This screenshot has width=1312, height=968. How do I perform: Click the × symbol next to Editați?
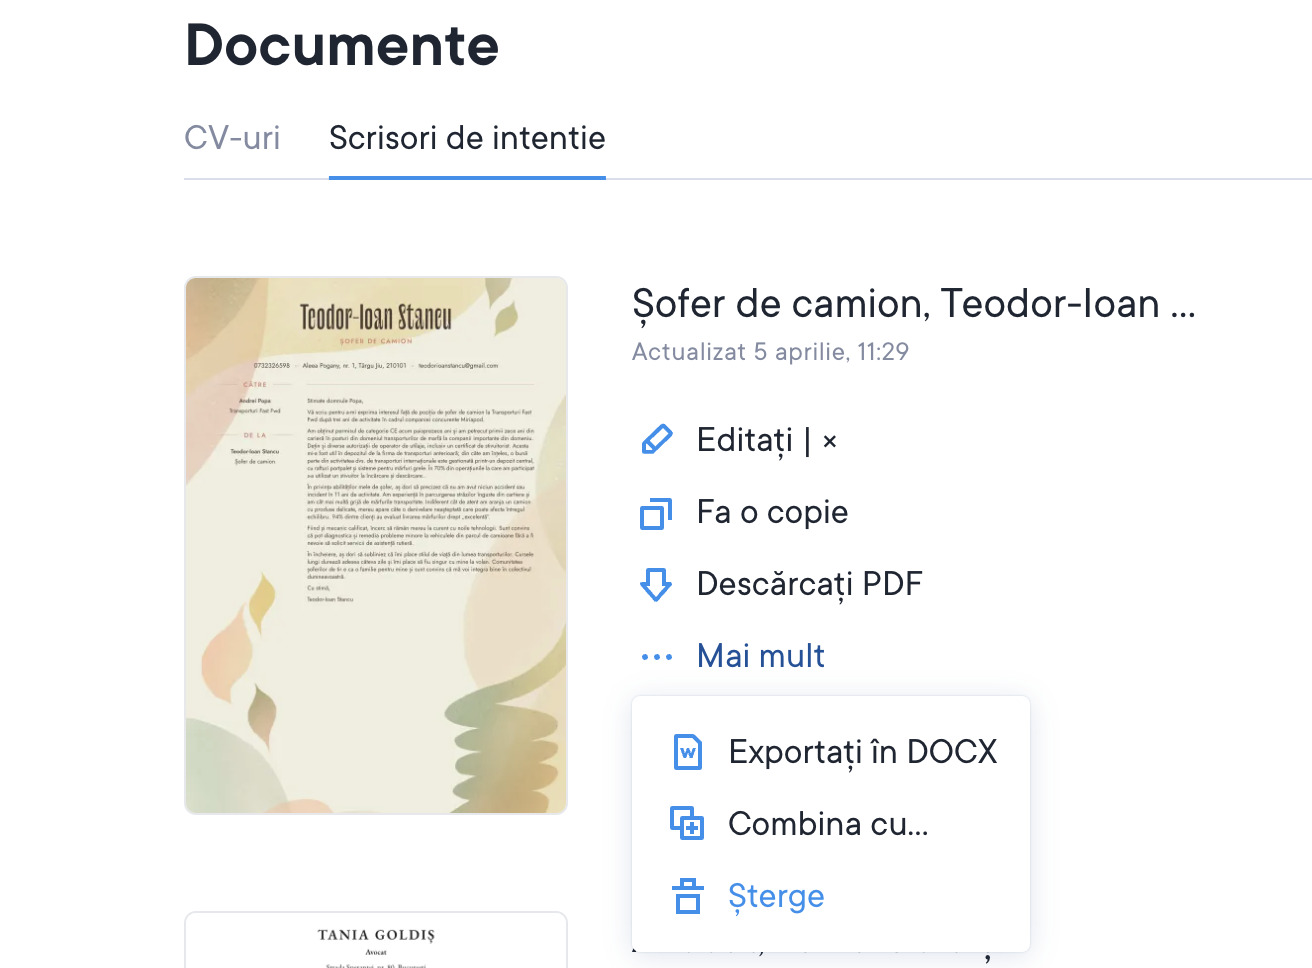pyautogui.click(x=830, y=441)
